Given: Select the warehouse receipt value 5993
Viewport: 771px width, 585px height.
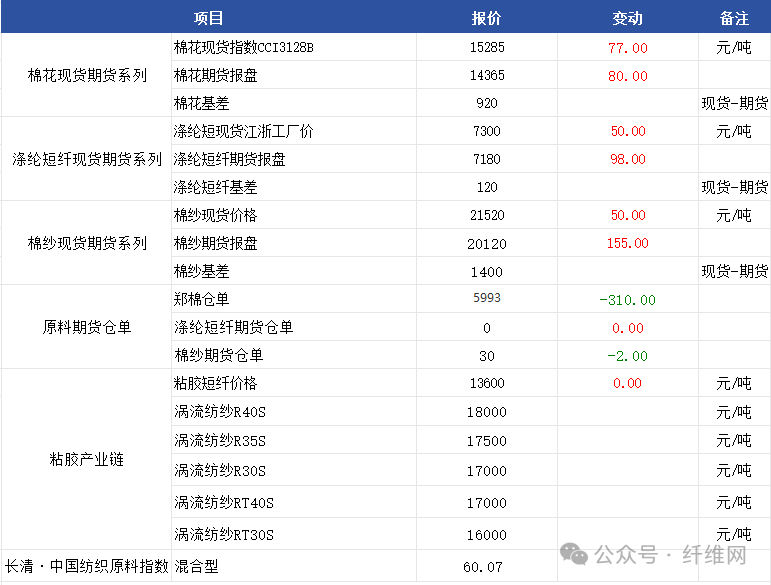Looking at the screenshot, I should pyautogui.click(x=487, y=297).
